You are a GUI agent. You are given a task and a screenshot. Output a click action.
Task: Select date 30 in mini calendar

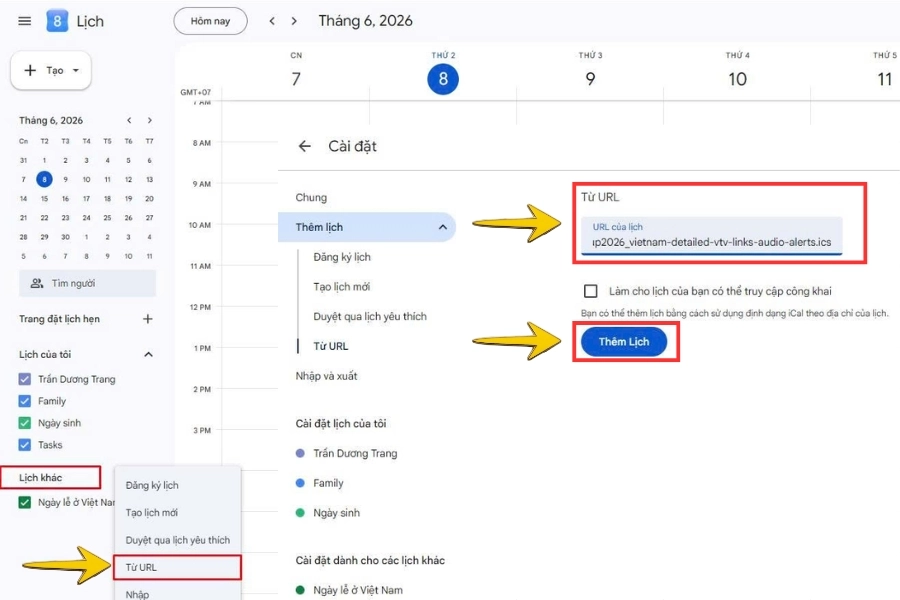coord(65,237)
